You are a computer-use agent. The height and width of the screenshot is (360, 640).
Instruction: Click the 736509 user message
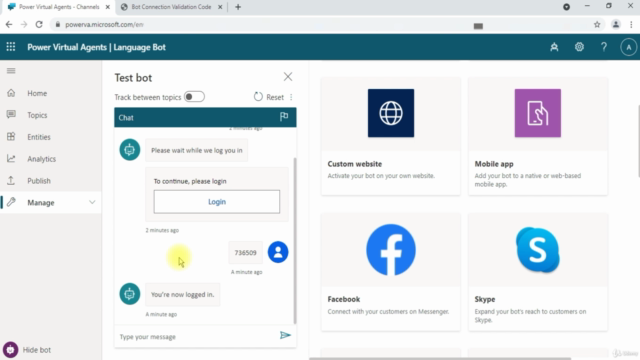click(x=245, y=253)
